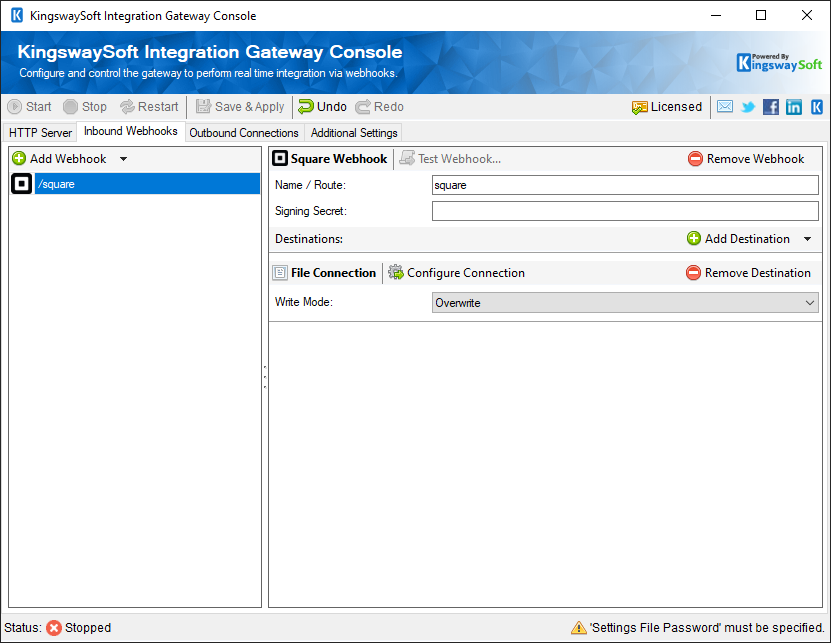Click Add Destination button
Image resolution: width=831 pixels, height=643 pixels.
tap(738, 239)
